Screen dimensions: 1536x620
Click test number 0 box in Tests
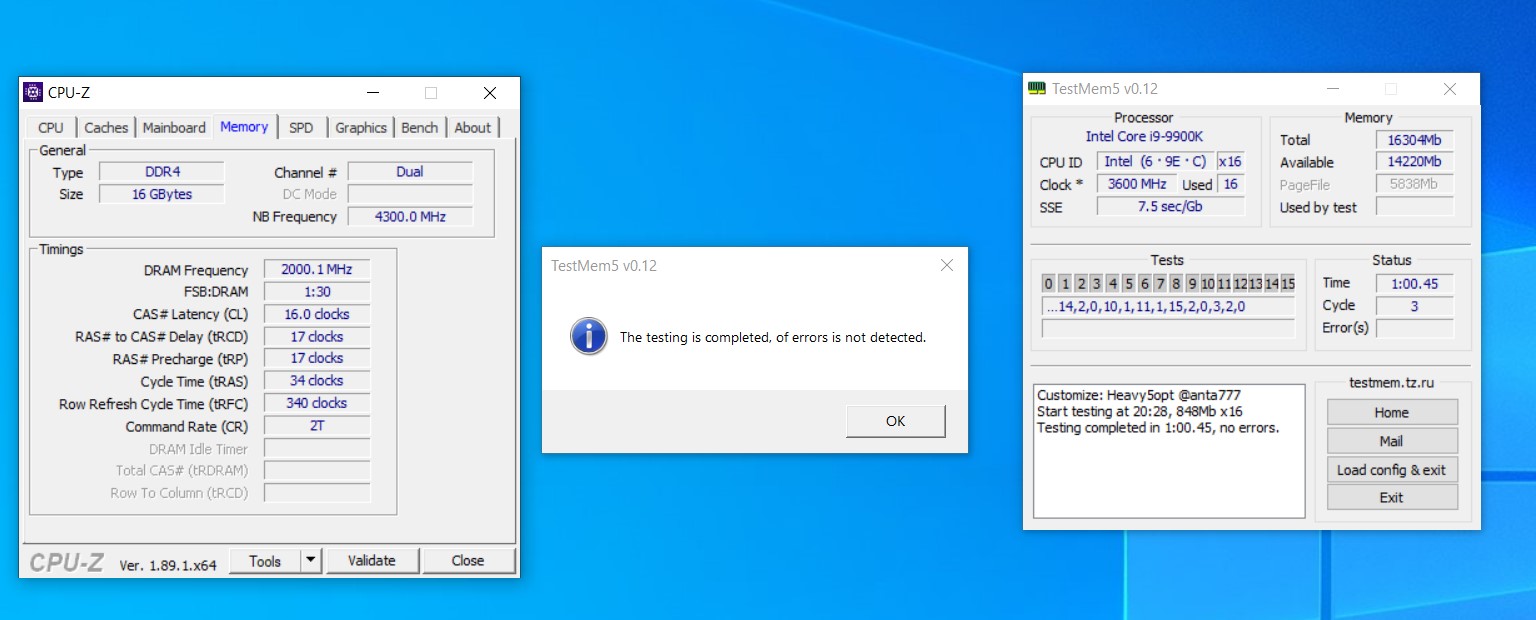click(x=1048, y=283)
